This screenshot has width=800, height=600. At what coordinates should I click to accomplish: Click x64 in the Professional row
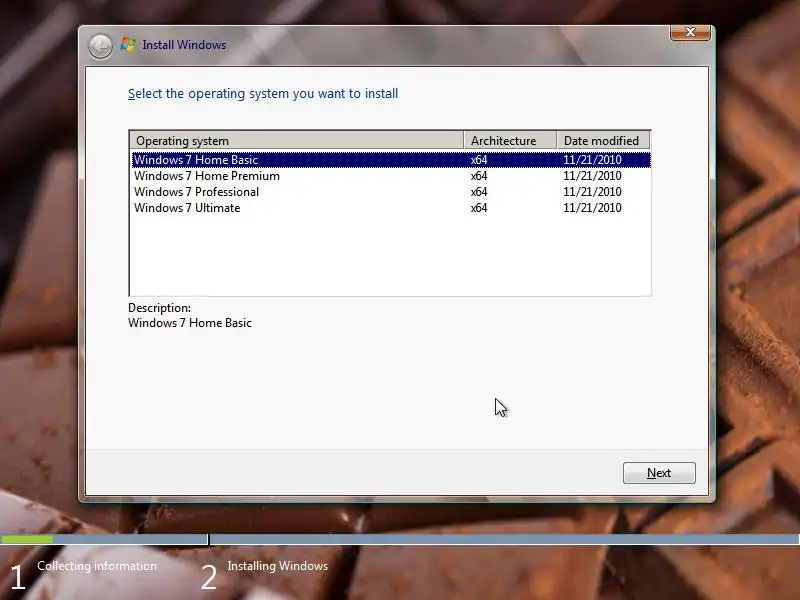(x=479, y=192)
